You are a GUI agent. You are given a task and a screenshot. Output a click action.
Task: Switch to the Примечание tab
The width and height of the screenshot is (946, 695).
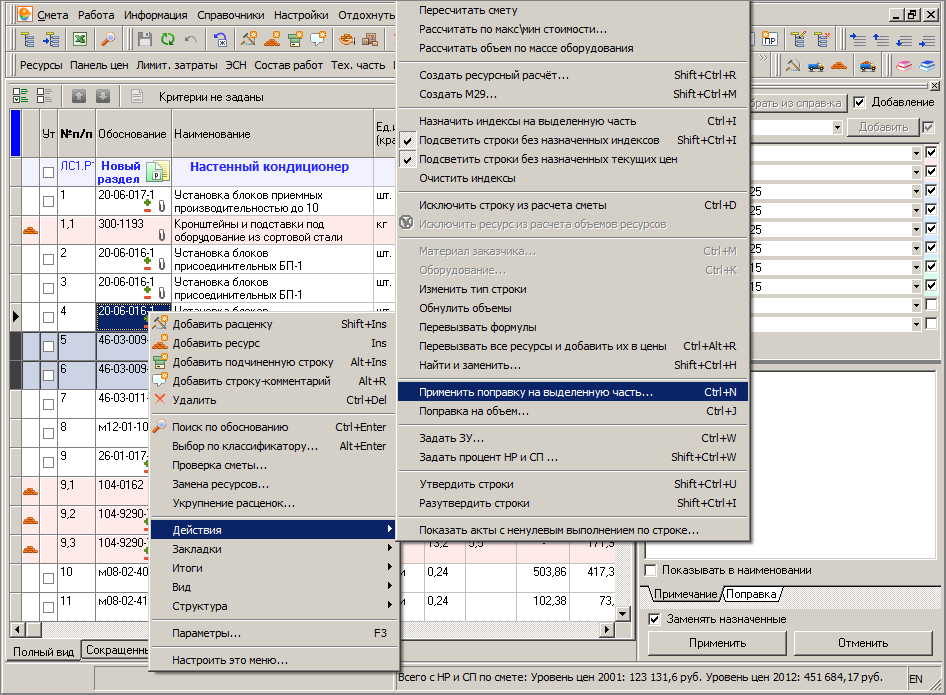[x=685, y=594]
